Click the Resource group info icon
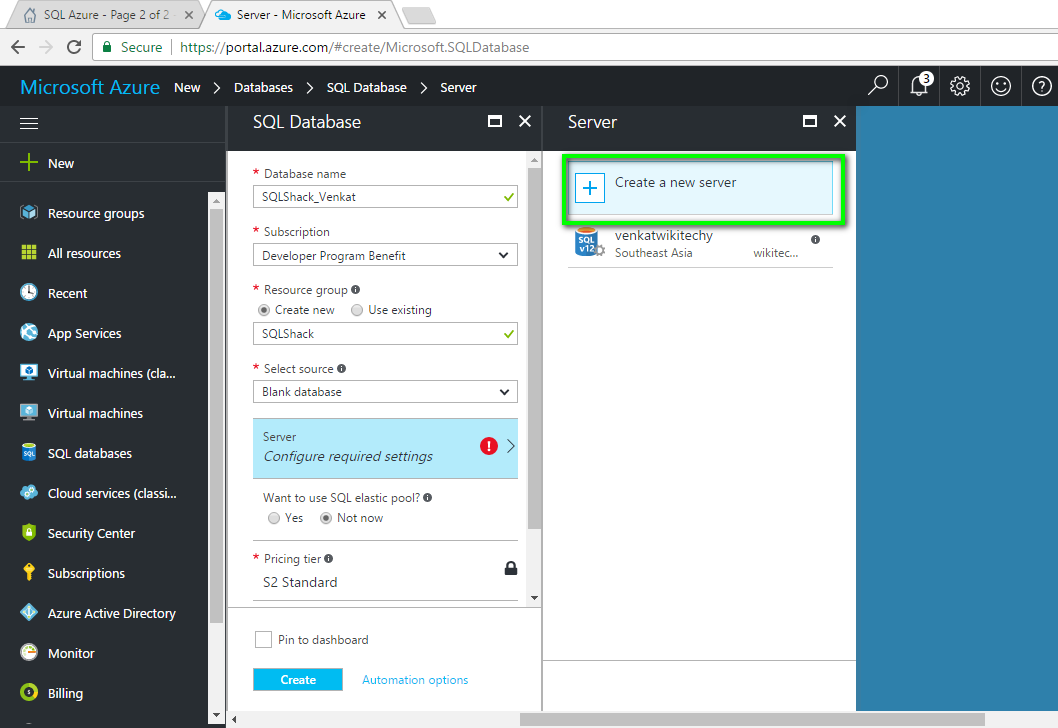This screenshot has height=728, width=1058. point(356,289)
